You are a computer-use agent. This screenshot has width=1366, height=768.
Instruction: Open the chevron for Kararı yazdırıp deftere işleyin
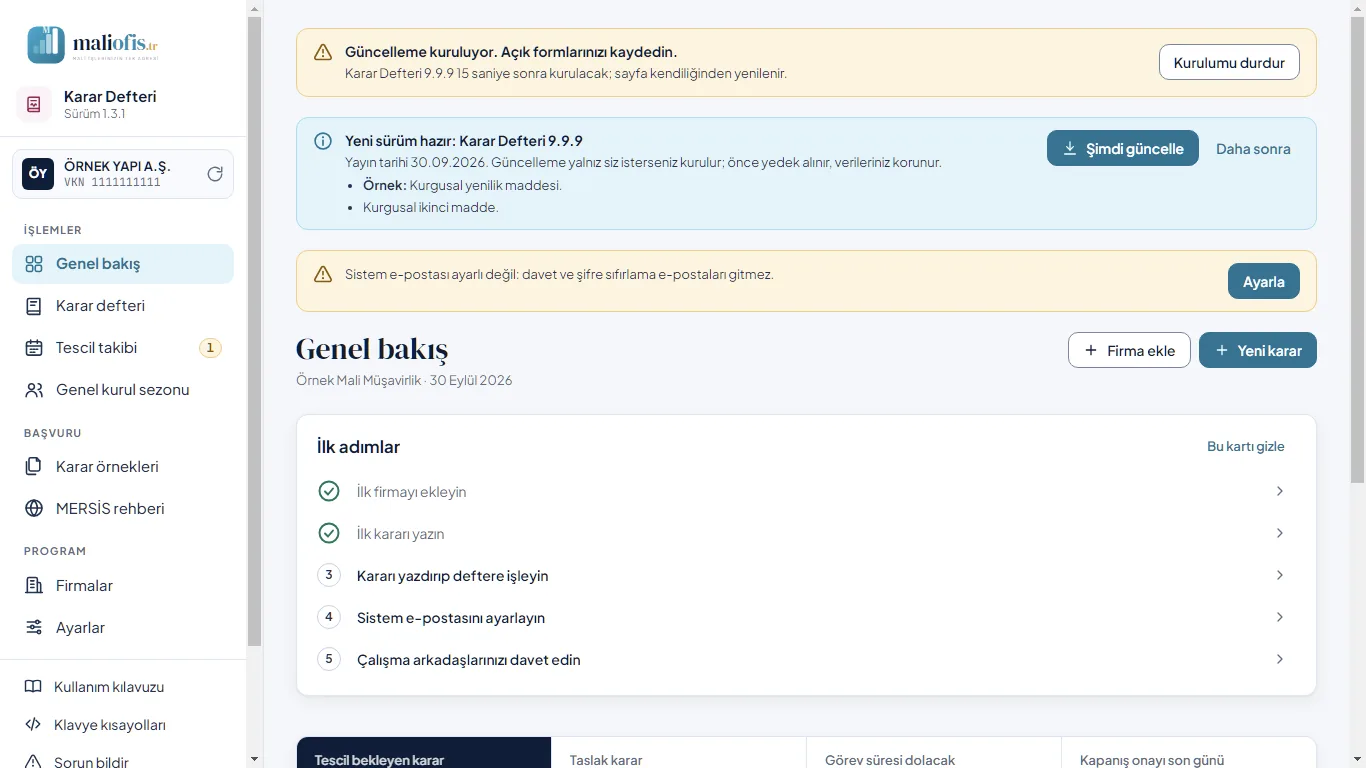[1280, 575]
